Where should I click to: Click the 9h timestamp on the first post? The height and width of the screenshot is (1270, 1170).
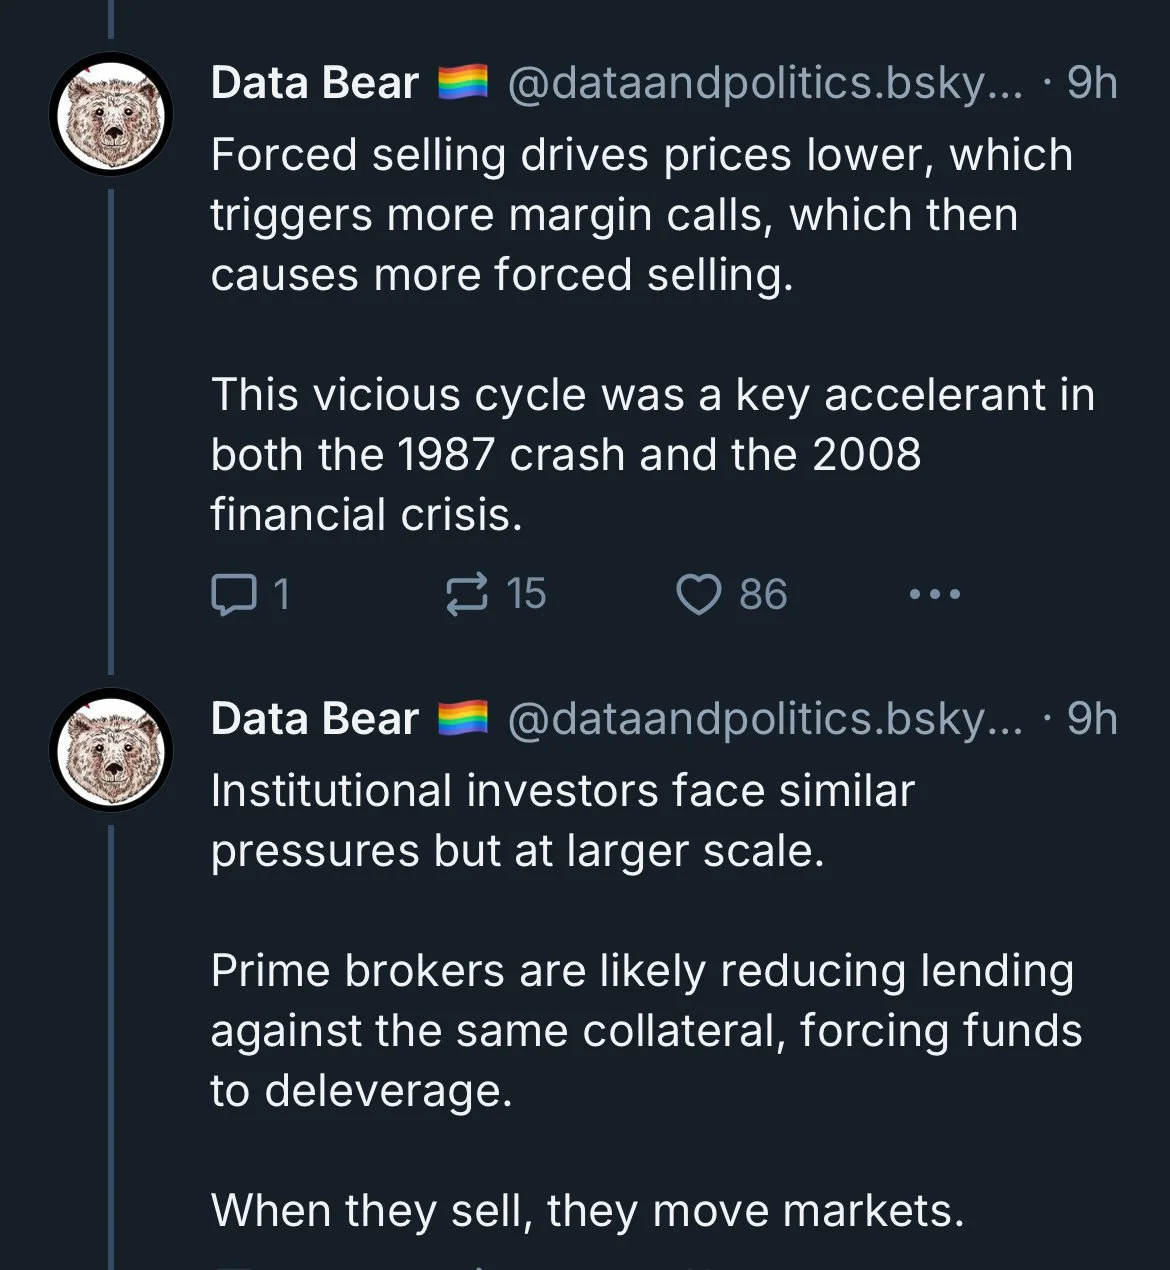coord(1091,83)
